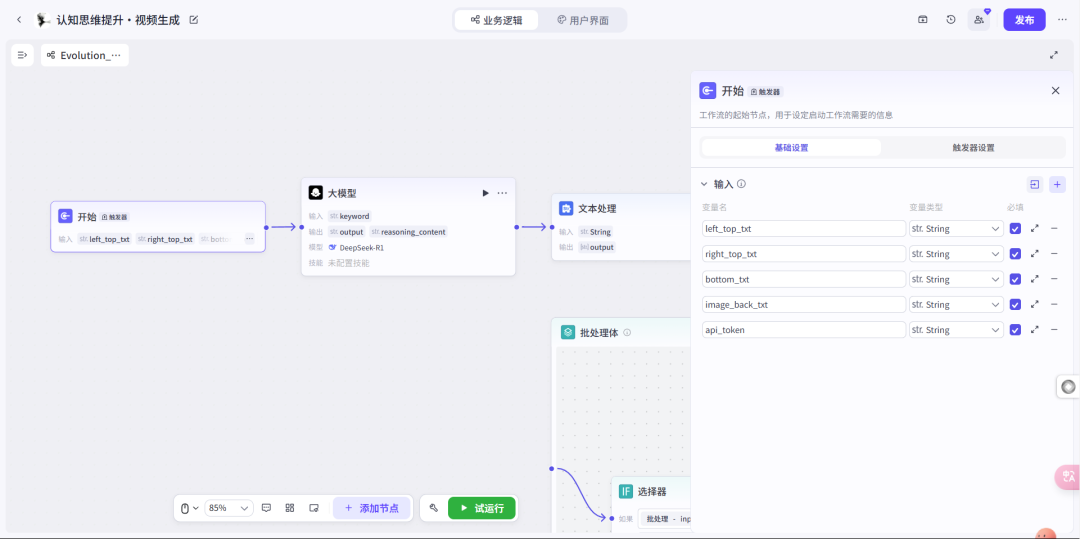1080x539 pixels.
Task: Show info tooltip next to 输入
Action: [742, 184]
